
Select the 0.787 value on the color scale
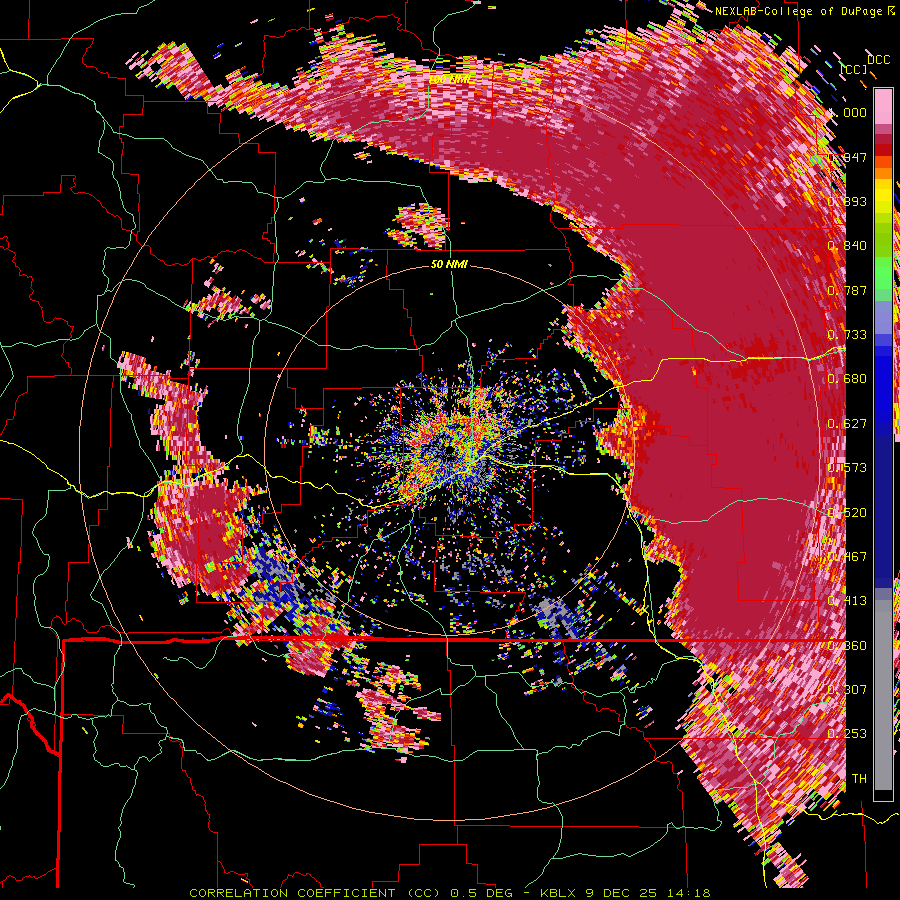click(848, 290)
